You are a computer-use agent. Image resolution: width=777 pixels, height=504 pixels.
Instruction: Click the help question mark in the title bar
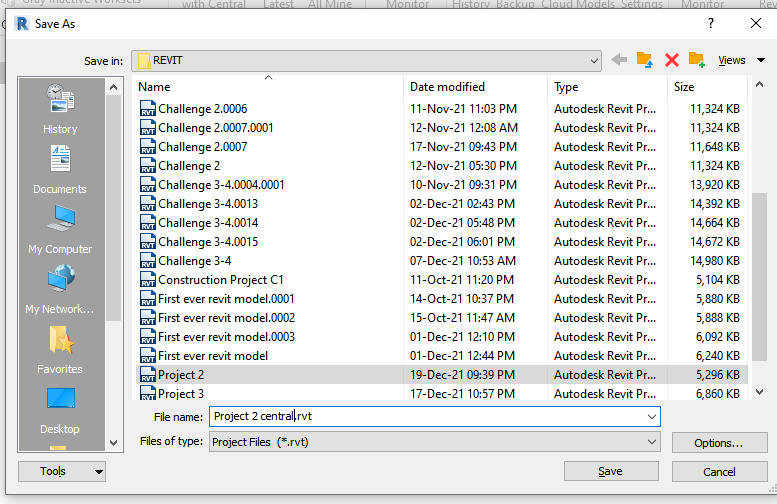coord(711,23)
